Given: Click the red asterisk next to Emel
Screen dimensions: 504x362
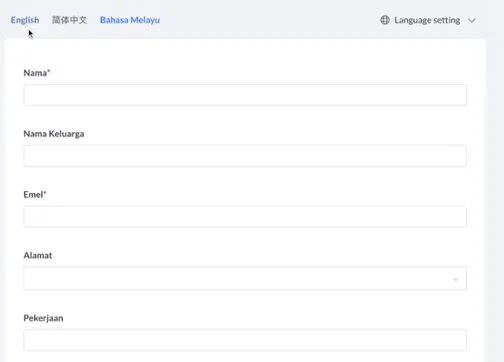Looking at the screenshot, I should click(45, 193).
